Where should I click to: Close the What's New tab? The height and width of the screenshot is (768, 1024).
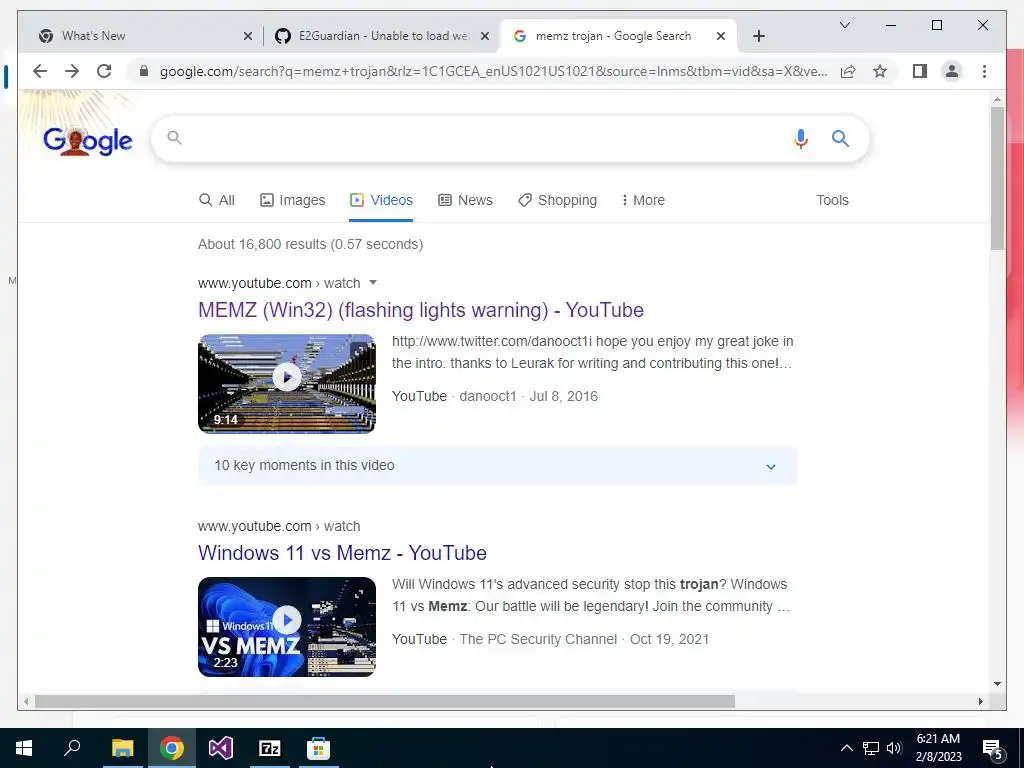[248, 36]
